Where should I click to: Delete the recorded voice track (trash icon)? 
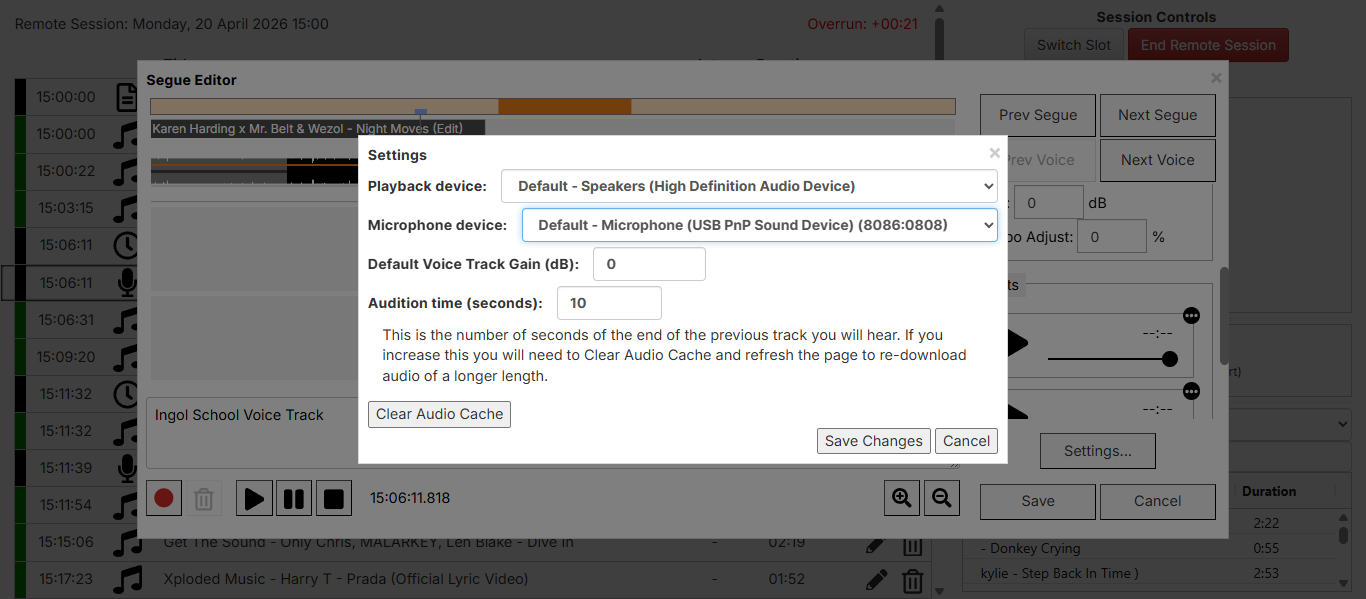click(204, 498)
